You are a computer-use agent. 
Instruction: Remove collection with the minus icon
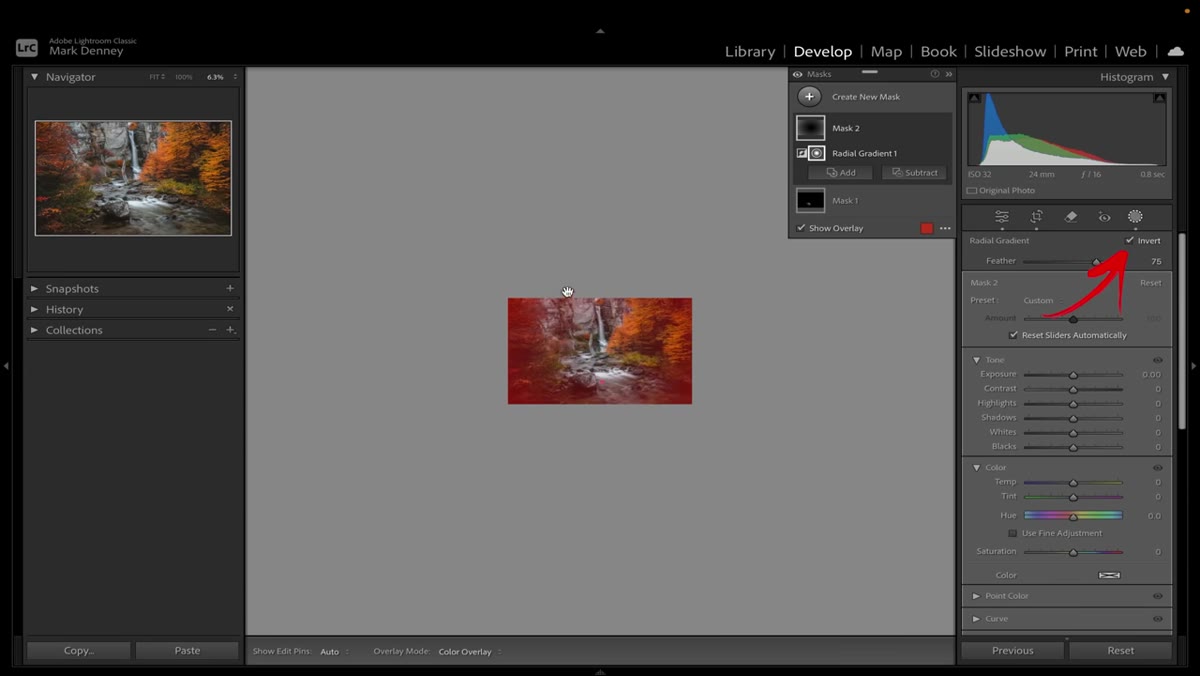[212, 330]
